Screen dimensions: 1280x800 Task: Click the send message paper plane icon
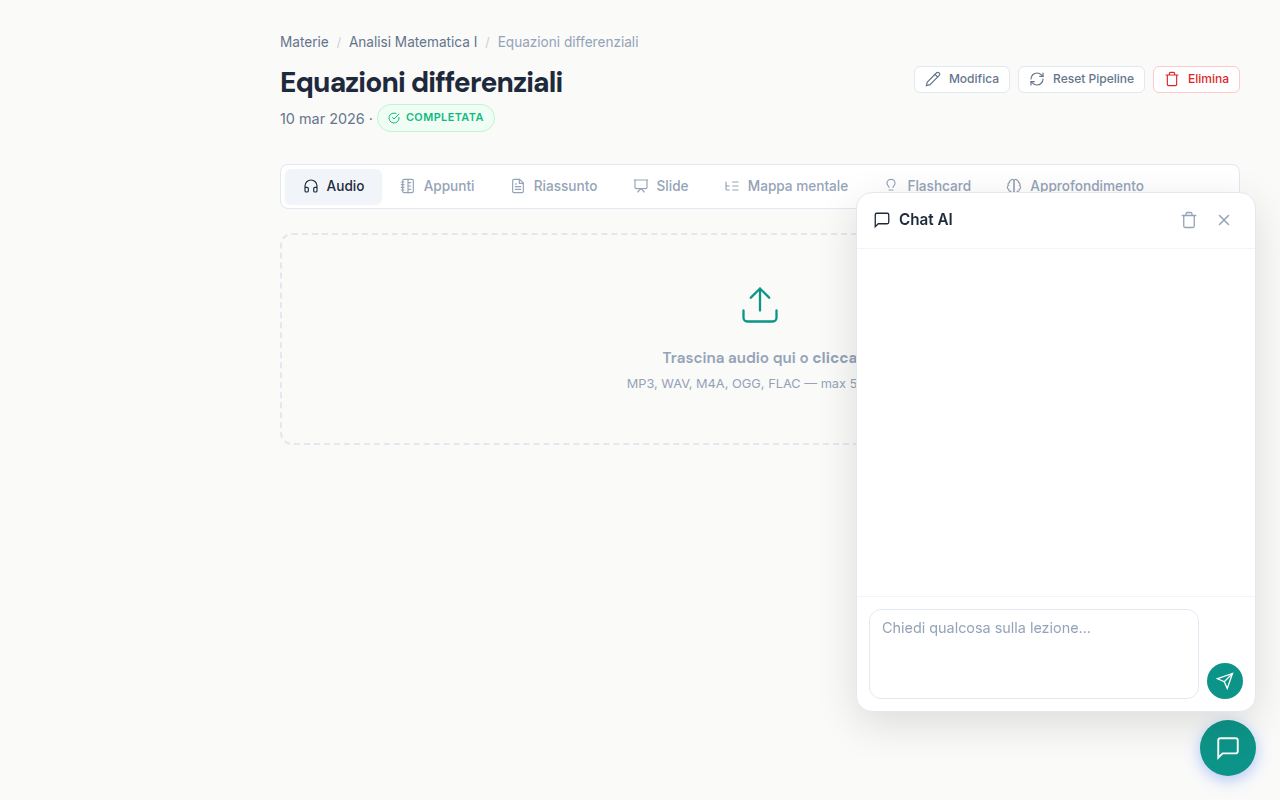click(x=1224, y=681)
